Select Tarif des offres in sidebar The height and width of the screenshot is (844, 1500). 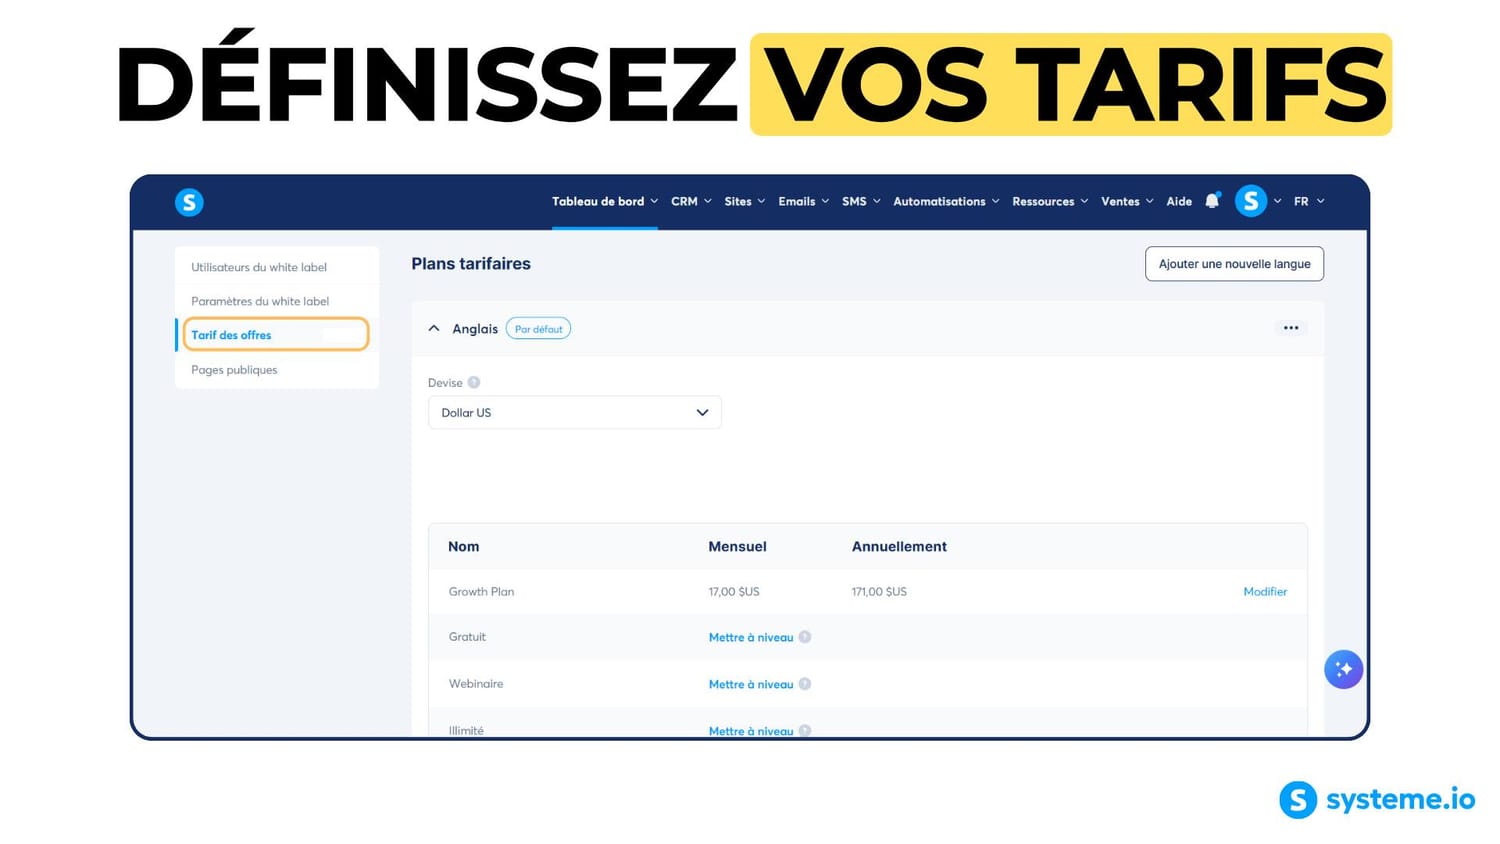275,335
